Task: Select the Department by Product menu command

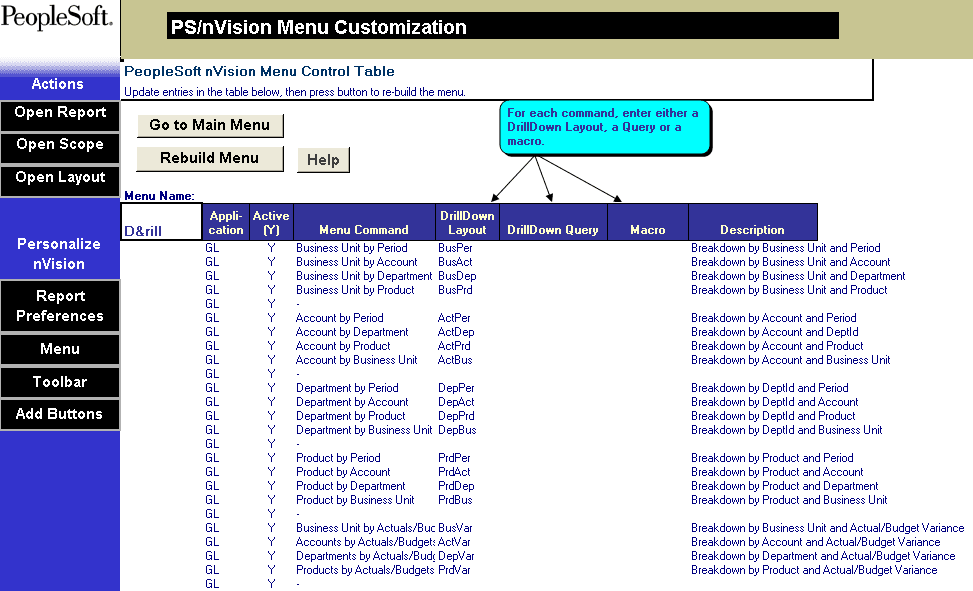Action: 348,415
